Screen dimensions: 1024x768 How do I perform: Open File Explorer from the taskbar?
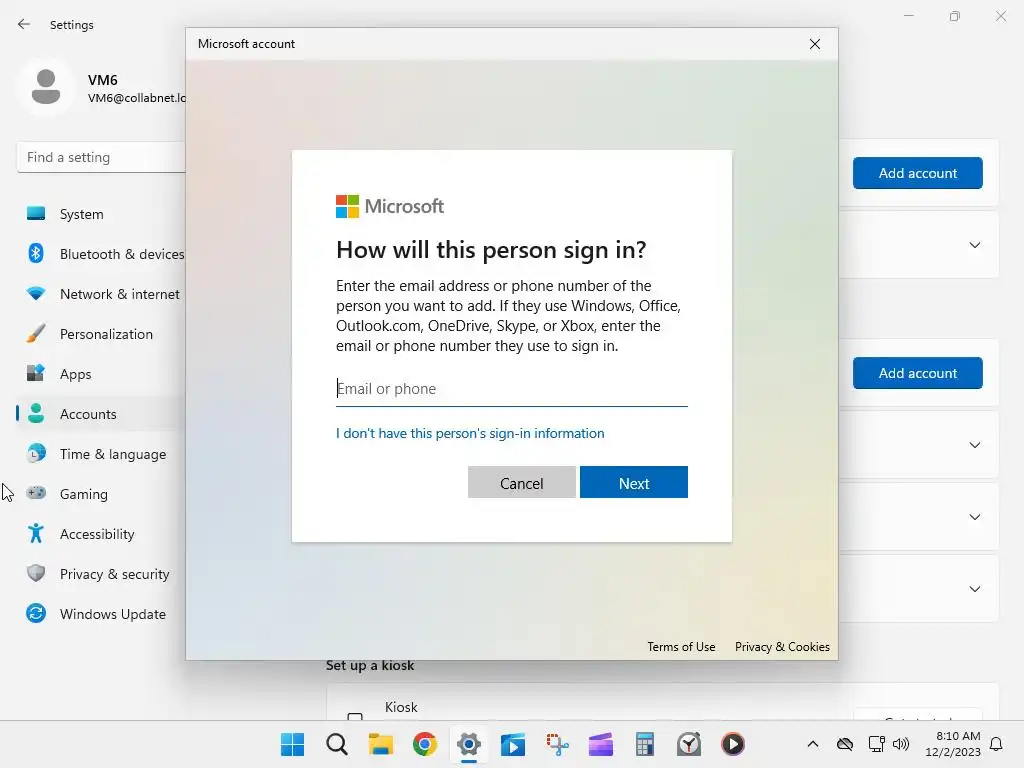pos(381,744)
